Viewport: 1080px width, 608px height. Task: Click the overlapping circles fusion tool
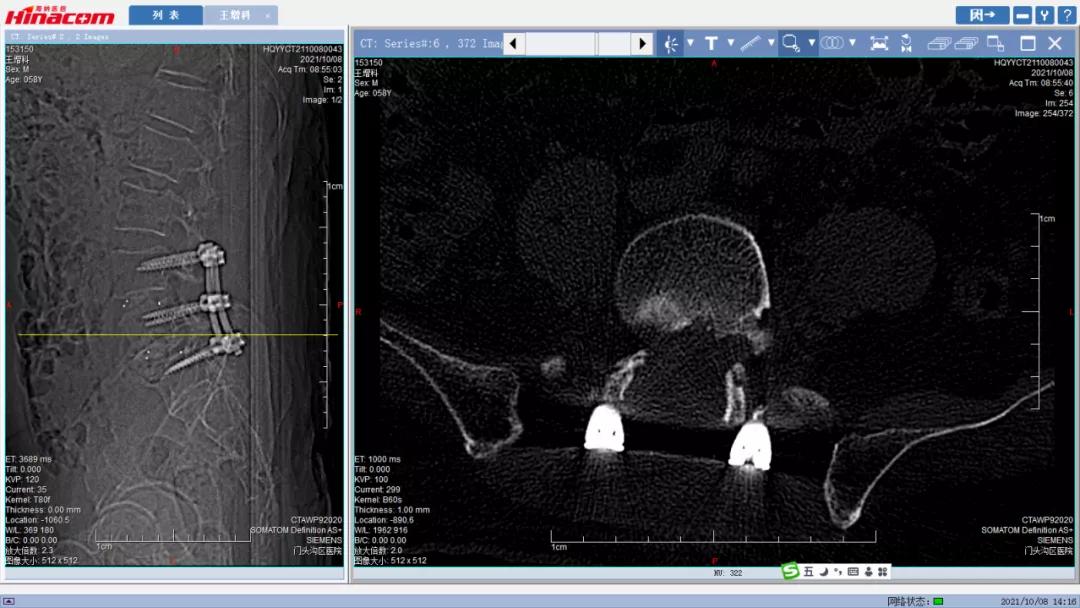832,43
